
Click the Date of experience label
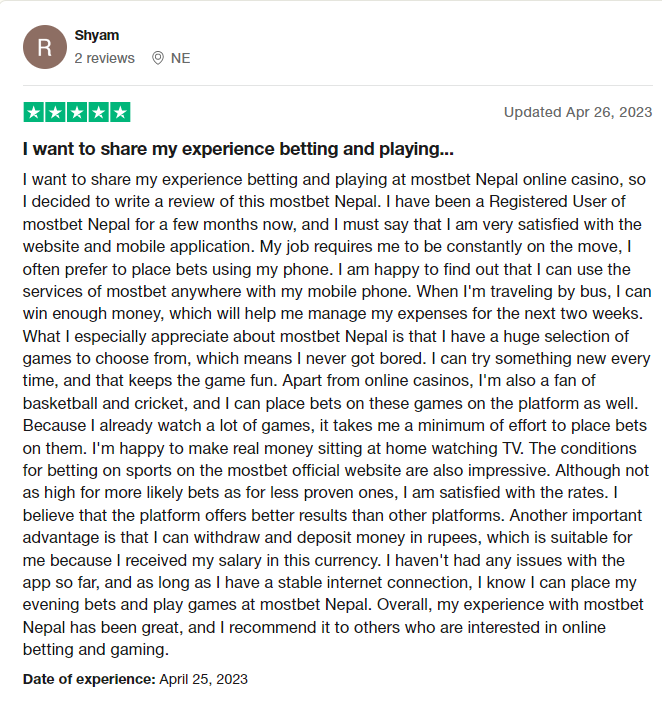[89, 679]
